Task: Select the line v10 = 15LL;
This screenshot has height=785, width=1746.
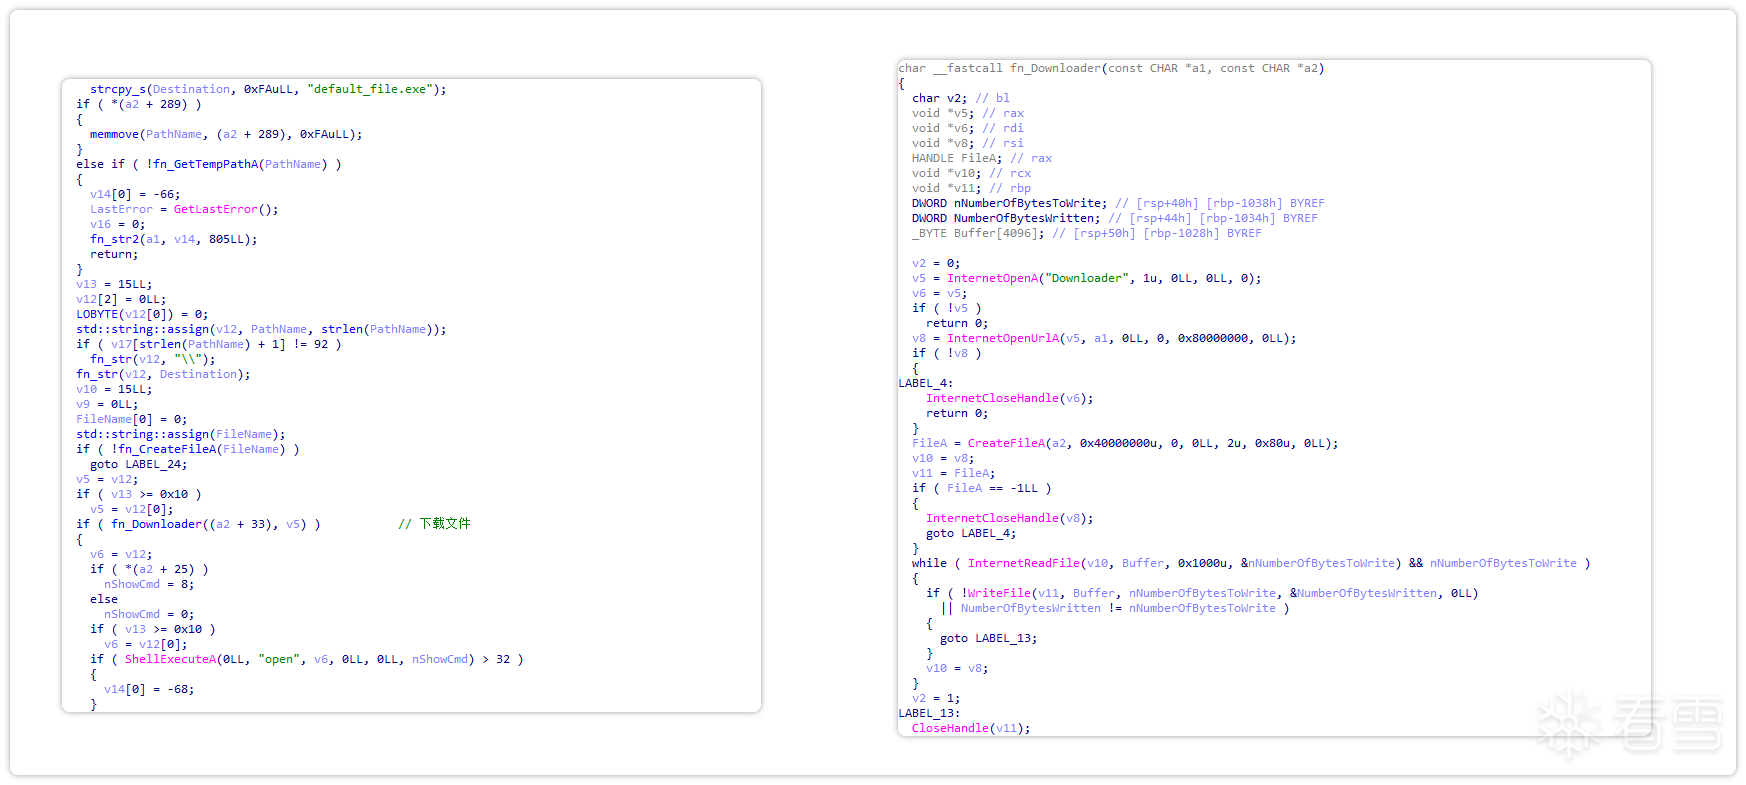Action: point(114,389)
